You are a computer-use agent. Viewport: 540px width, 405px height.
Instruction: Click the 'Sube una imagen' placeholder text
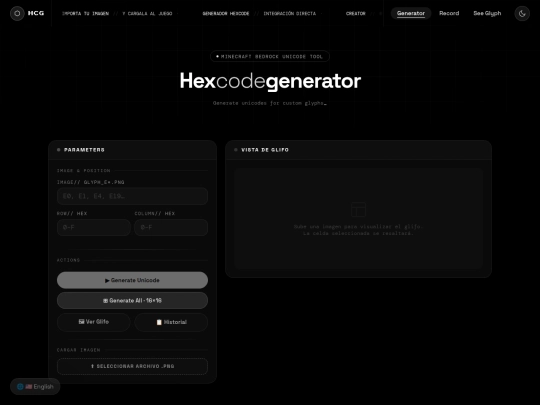tap(358, 230)
